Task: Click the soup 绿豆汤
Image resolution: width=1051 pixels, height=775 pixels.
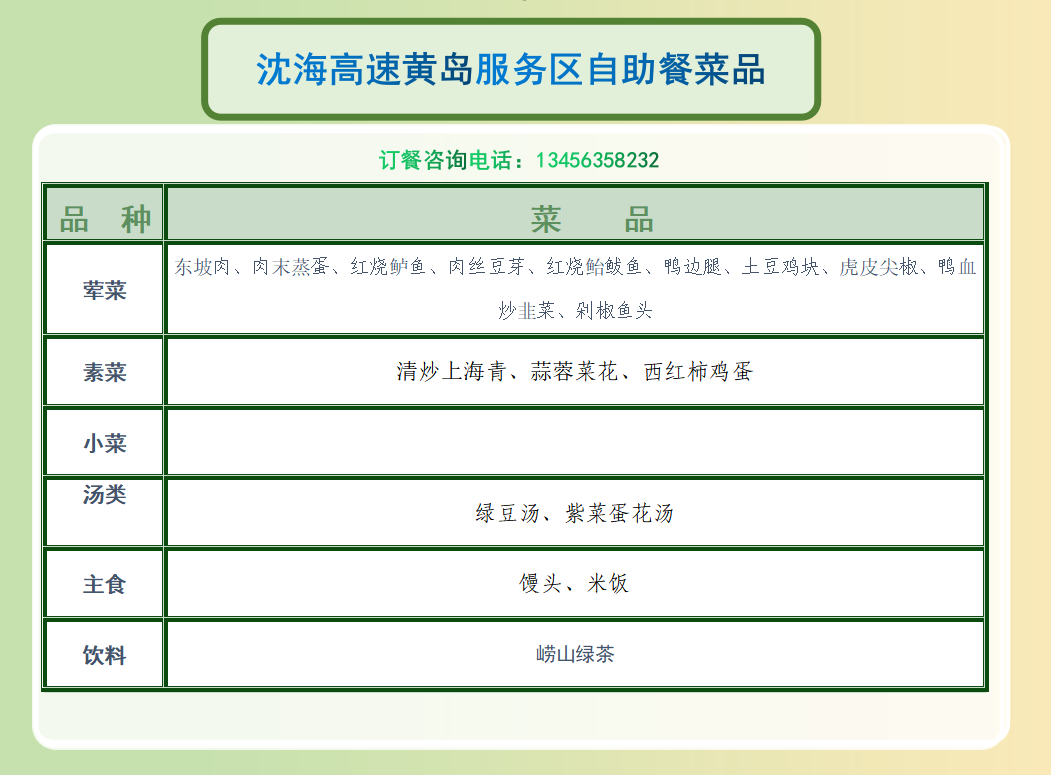Action: pyautogui.click(x=507, y=514)
